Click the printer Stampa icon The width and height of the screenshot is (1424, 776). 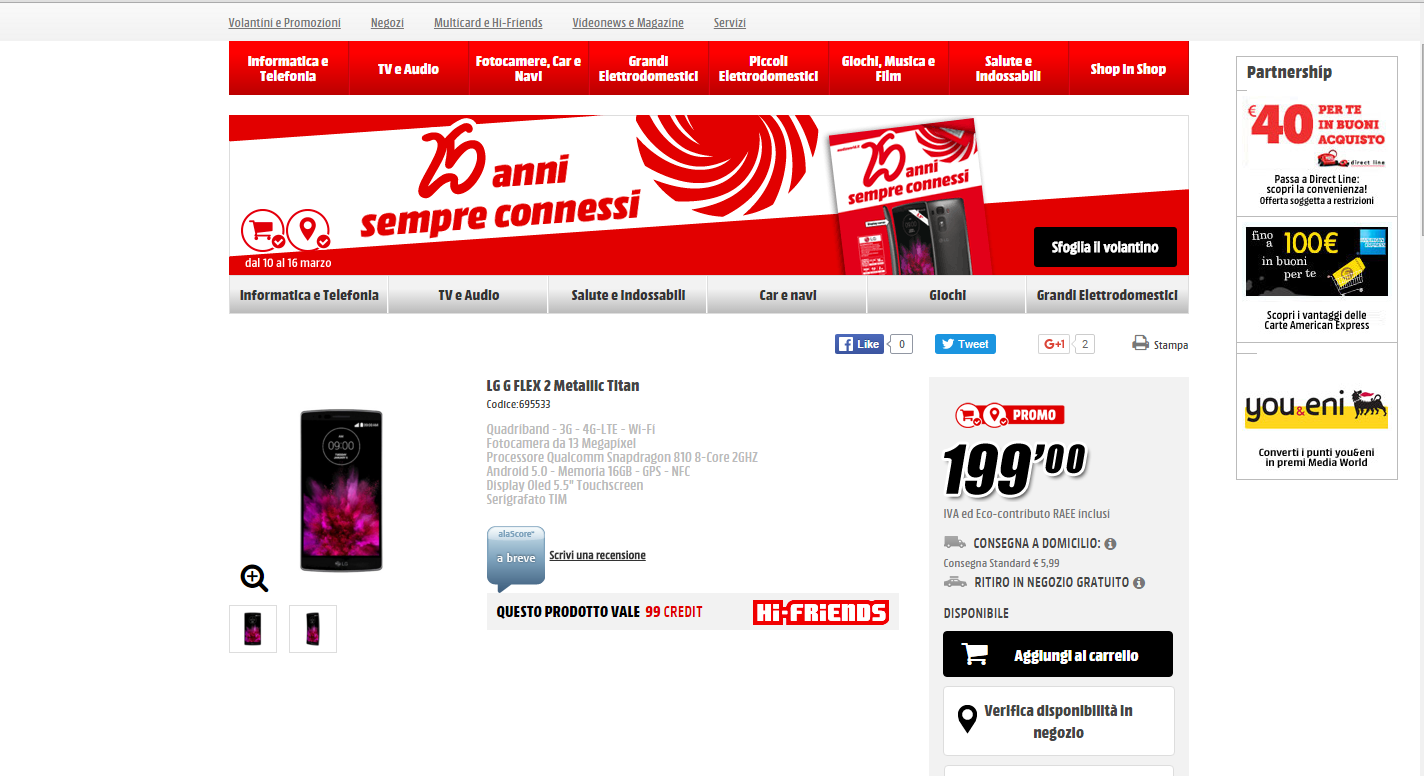(1140, 343)
